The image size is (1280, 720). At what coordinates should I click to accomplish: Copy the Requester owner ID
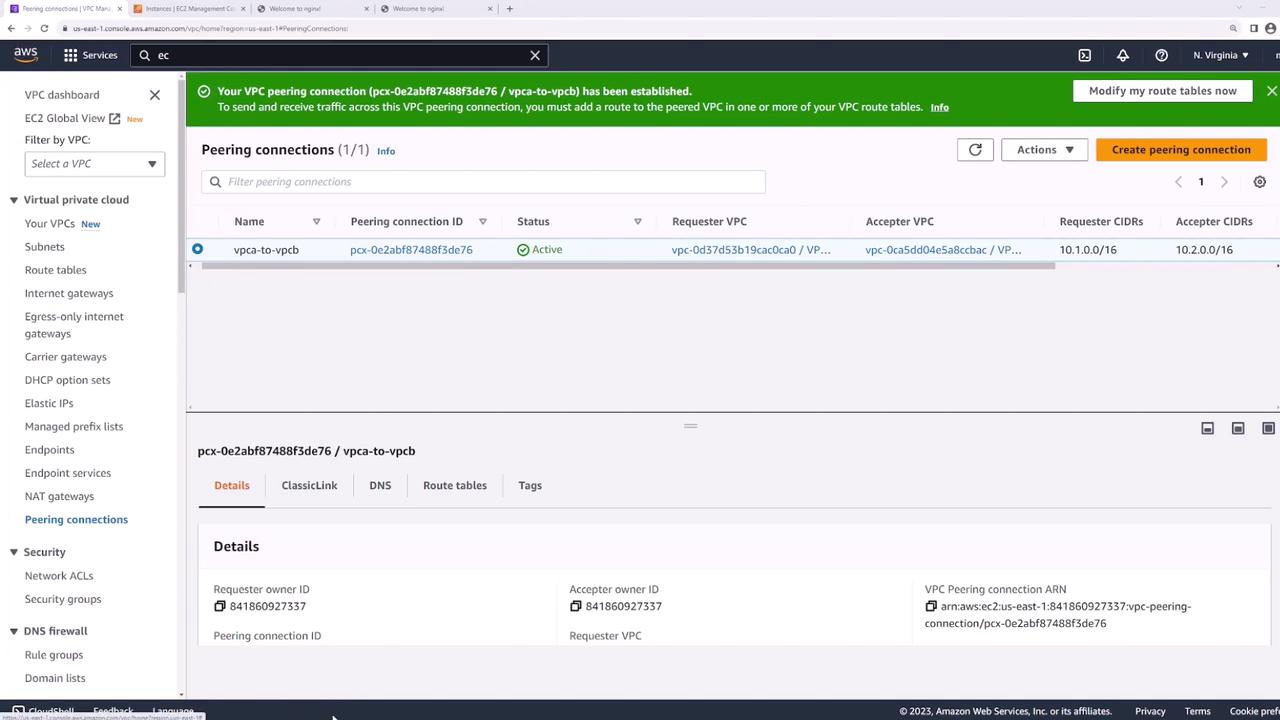[x=220, y=606]
